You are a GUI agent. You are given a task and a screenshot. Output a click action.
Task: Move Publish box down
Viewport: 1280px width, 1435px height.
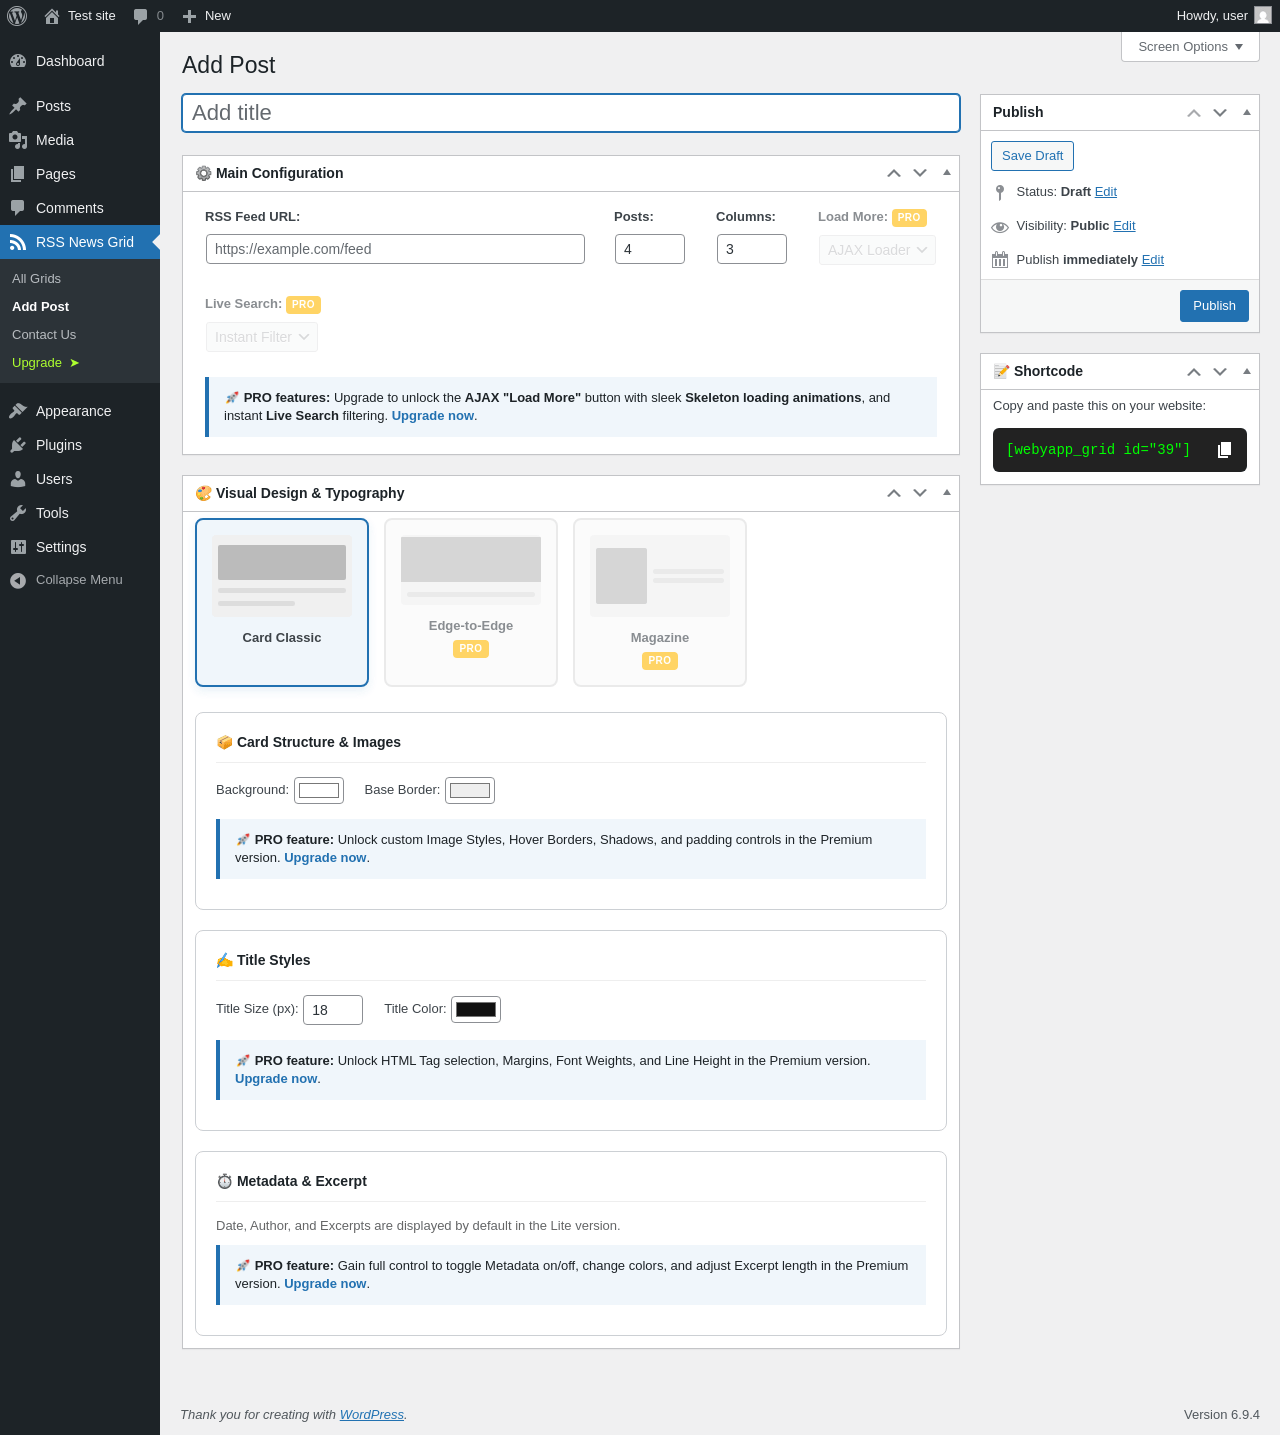[x=1220, y=113]
